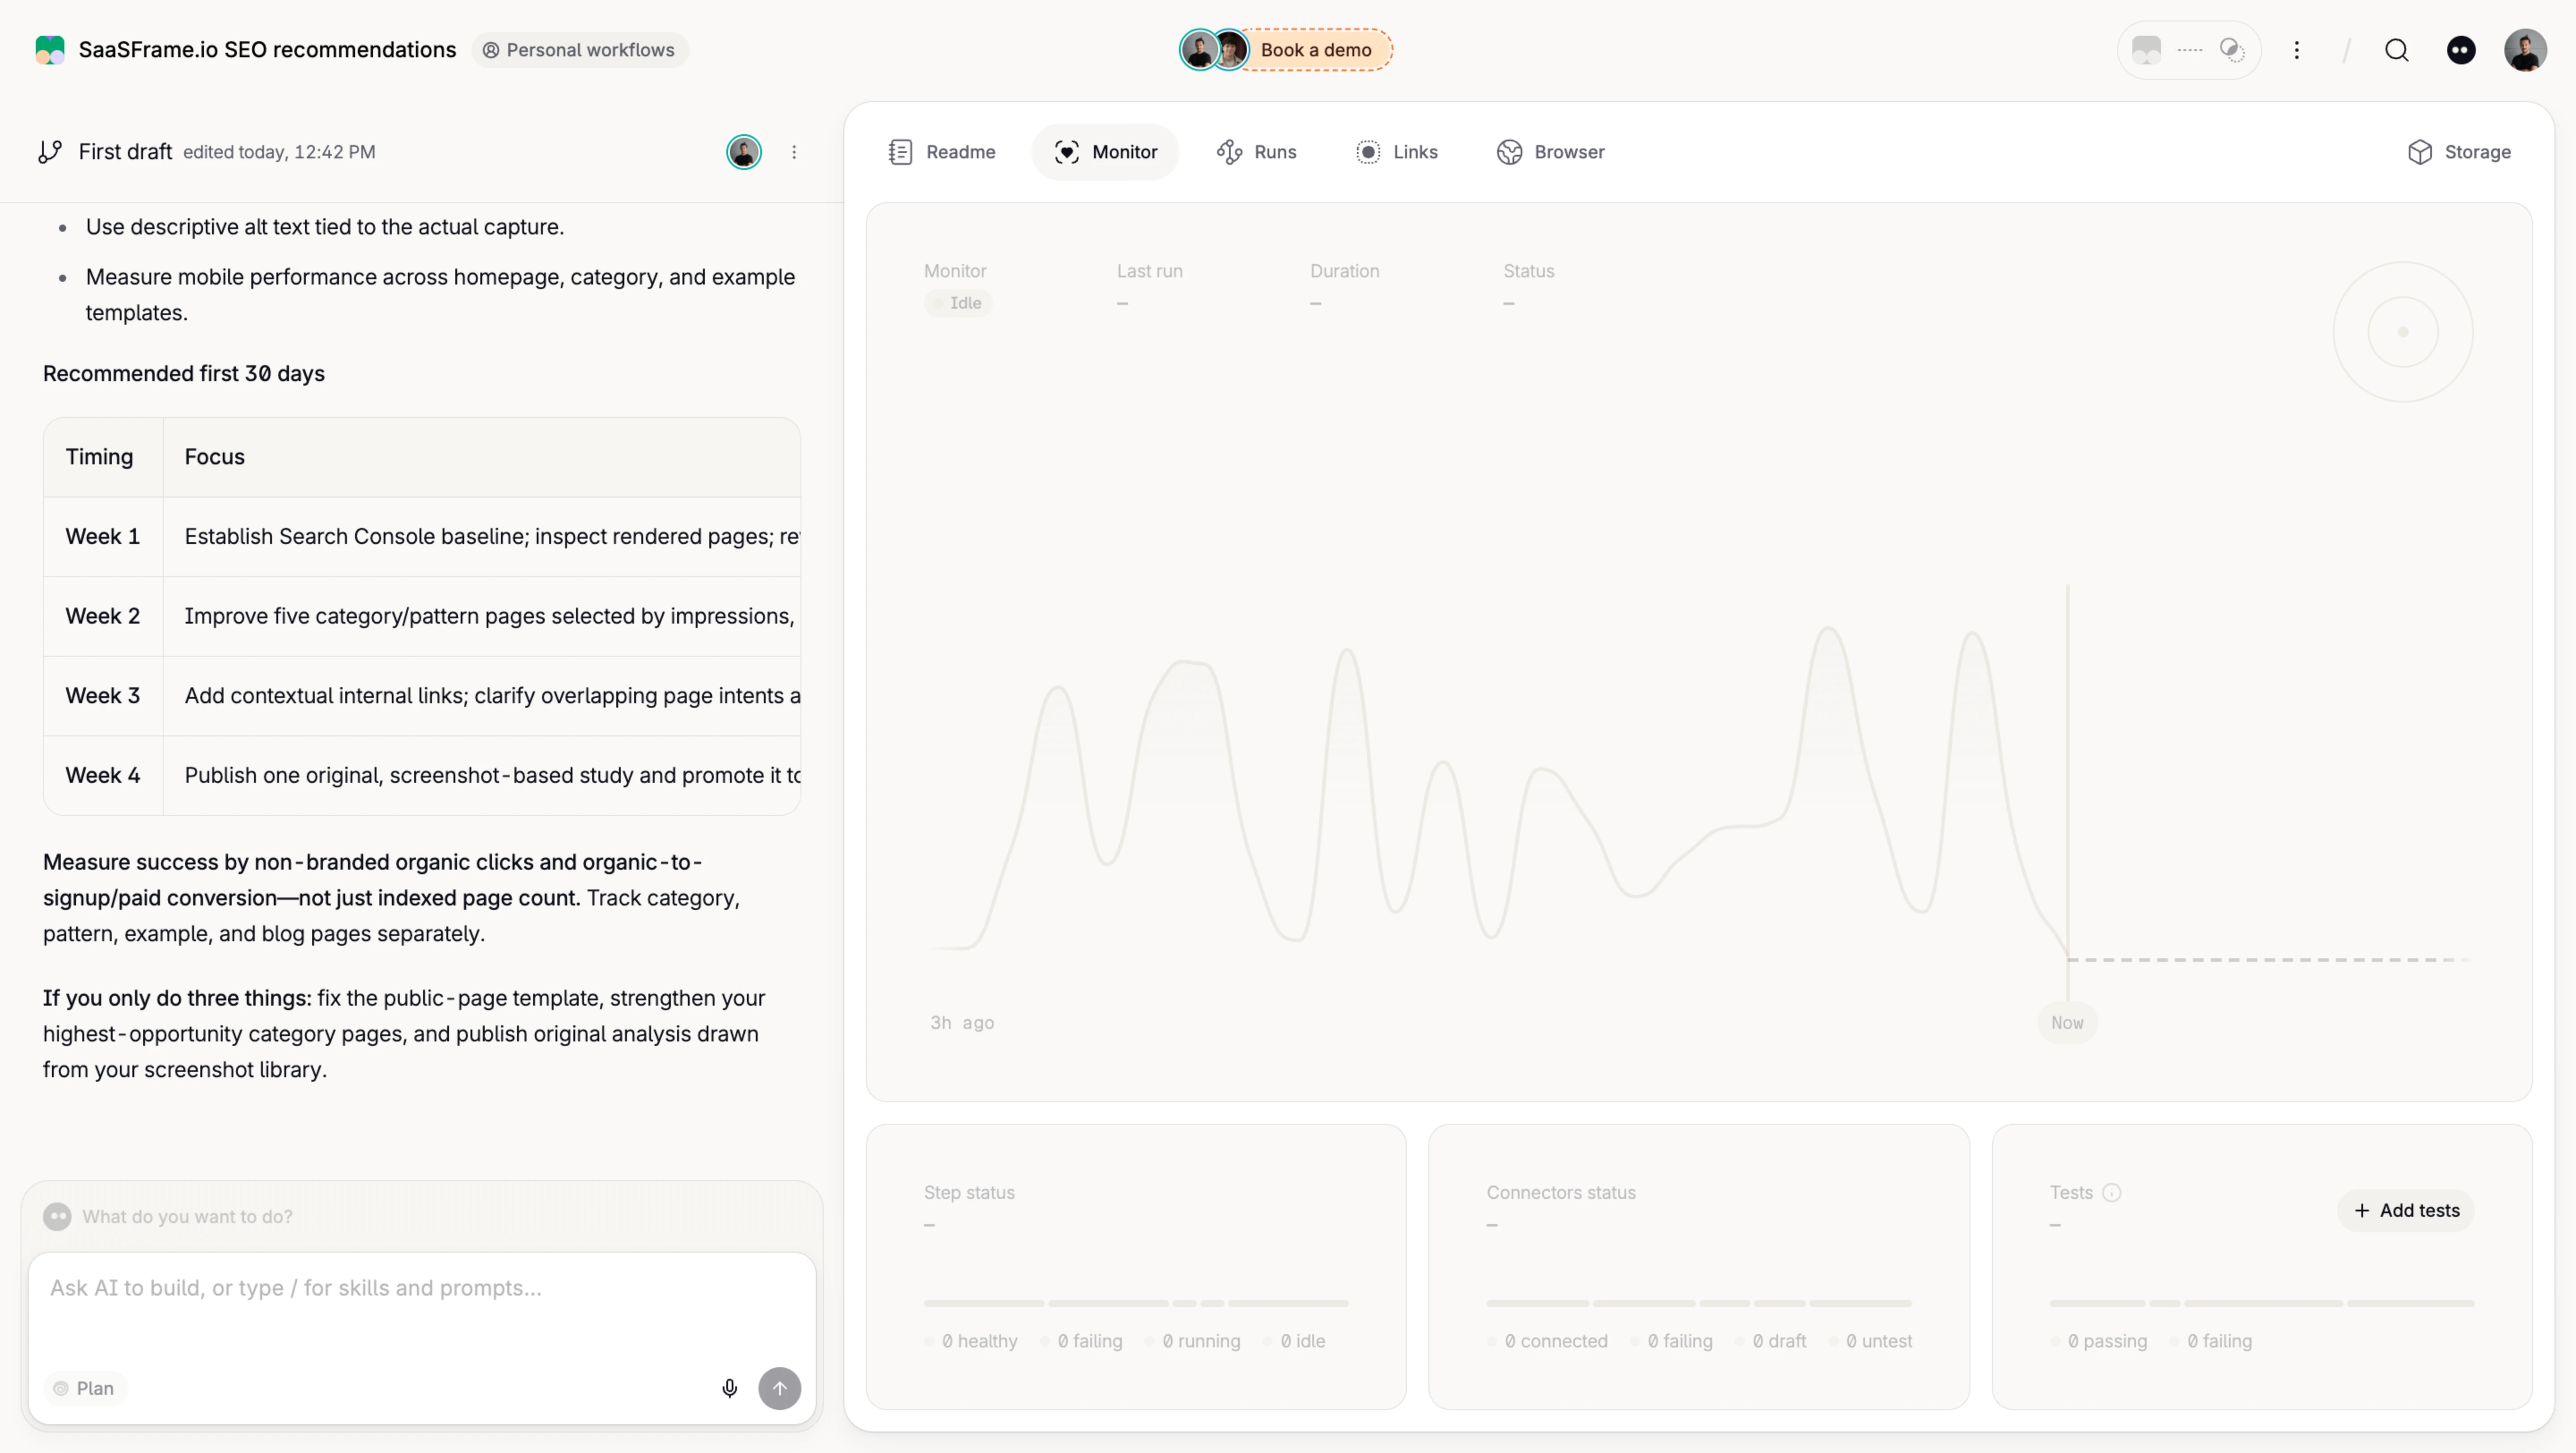Click the 0 connected connectors label
The height and width of the screenshot is (1453, 2576).
pos(1547,1341)
